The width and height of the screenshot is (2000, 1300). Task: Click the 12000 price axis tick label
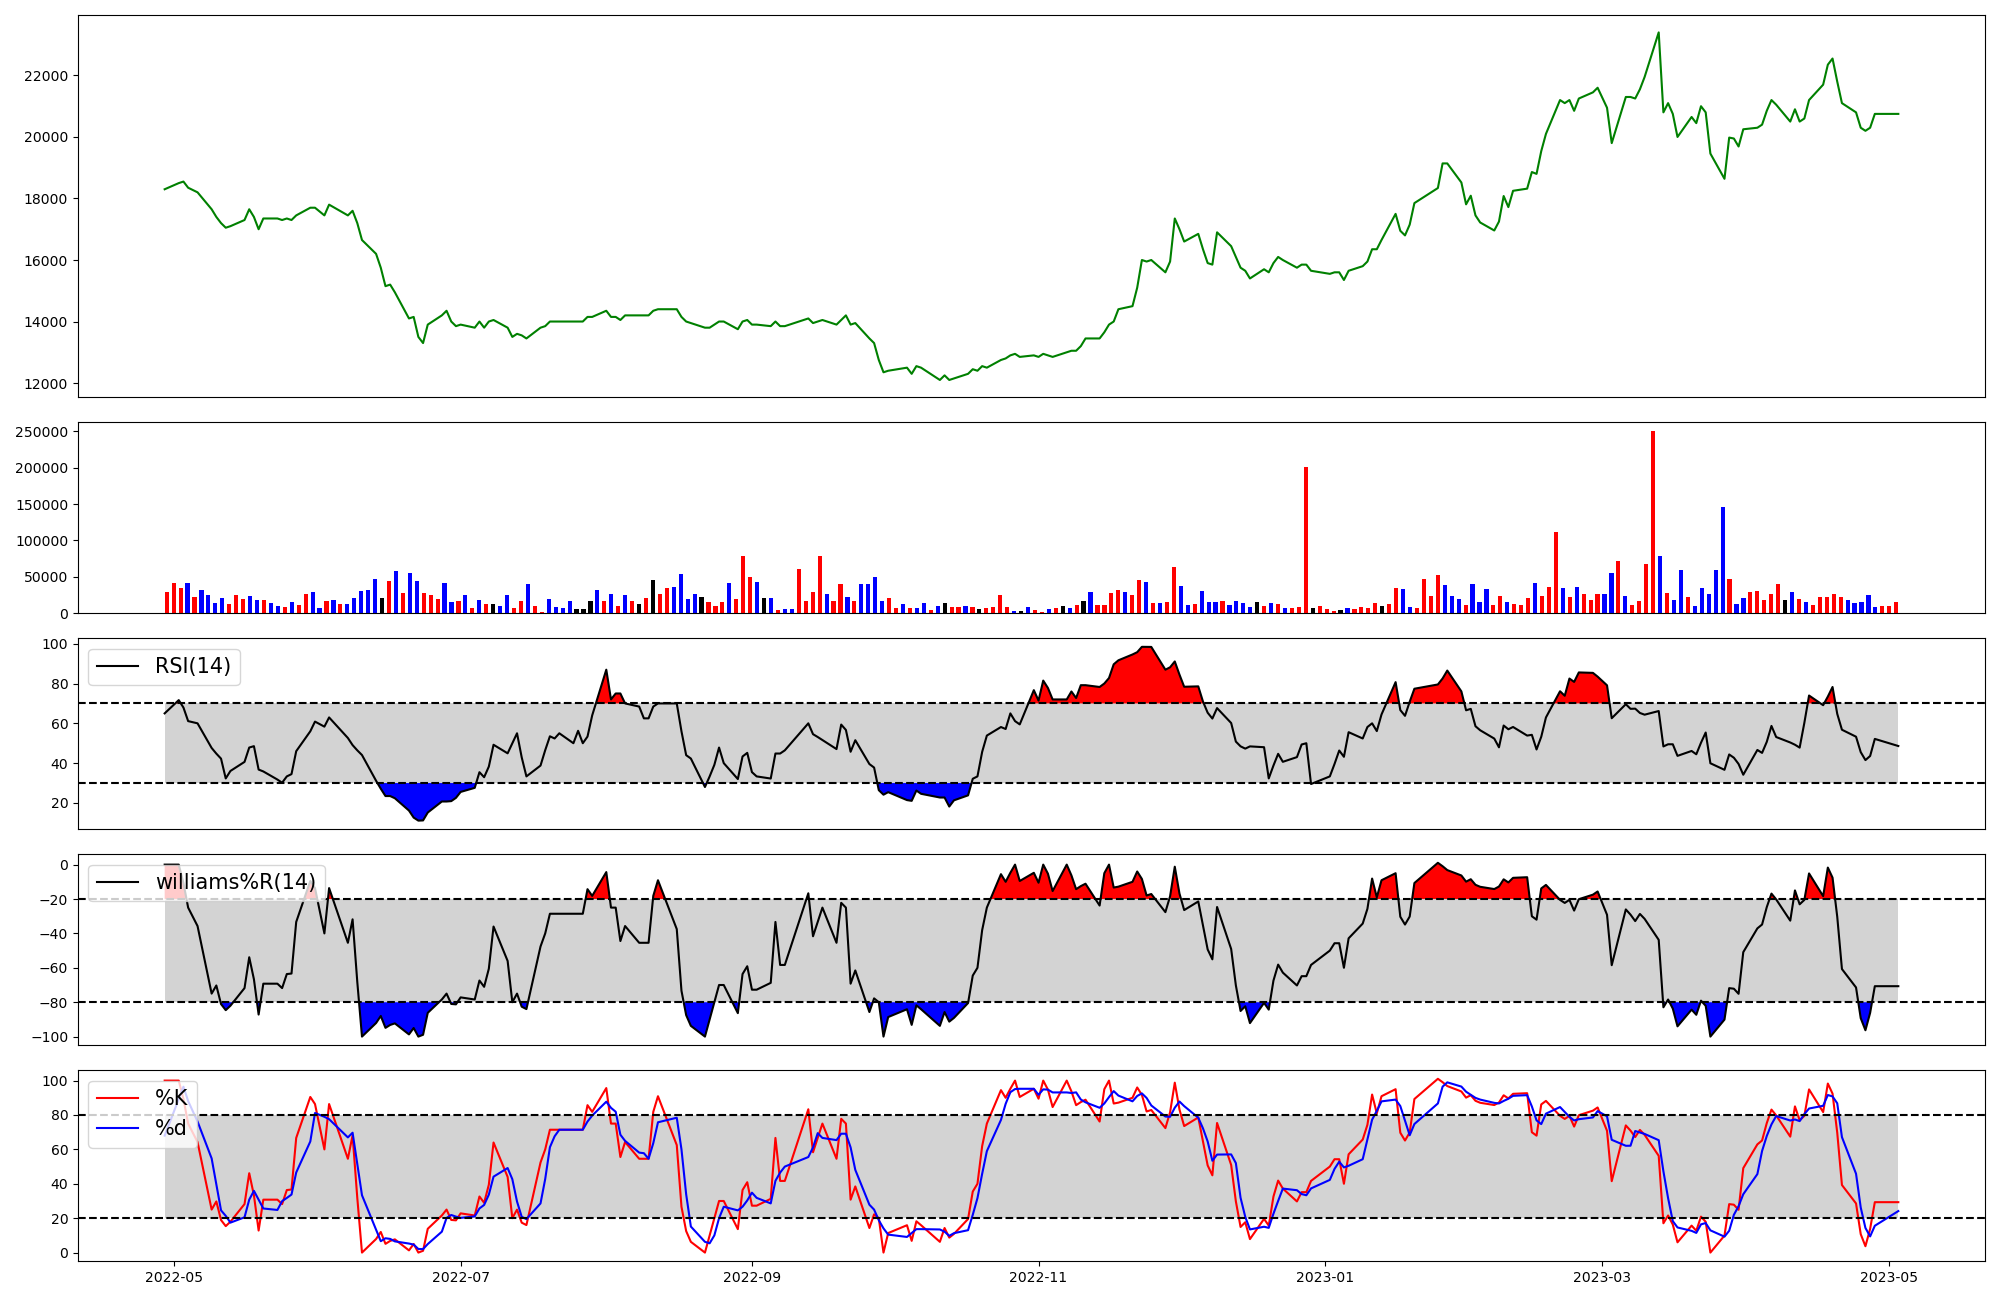(47, 384)
